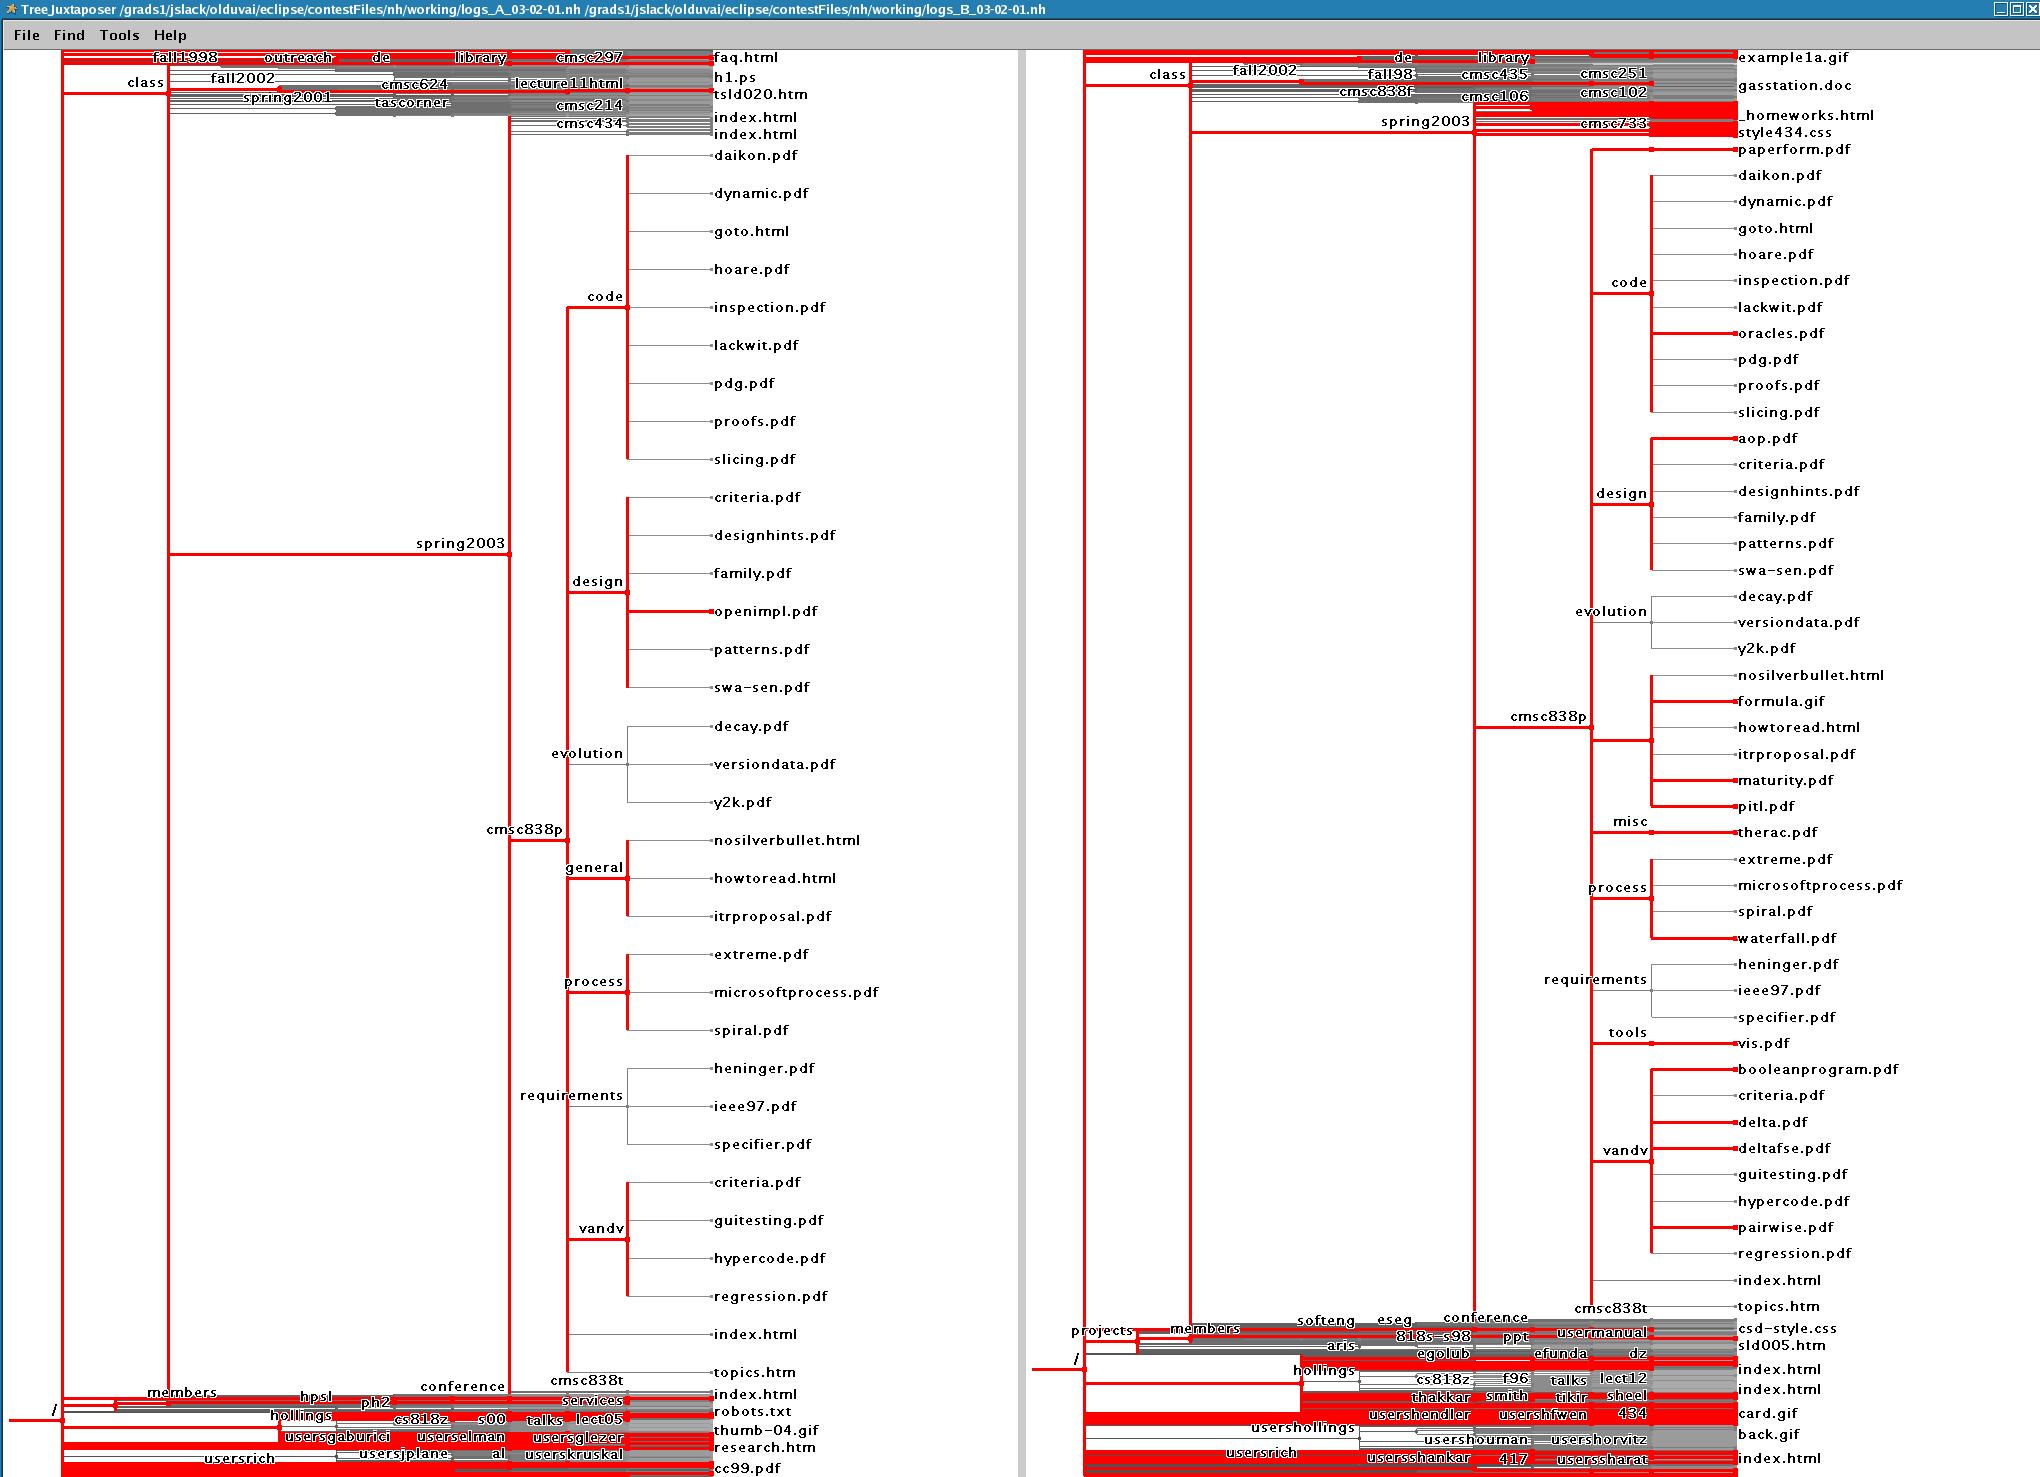Select formula.gif leaf in right tree
Image resolution: width=2040 pixels, height=1477 pixels.
click(1780, 701)
